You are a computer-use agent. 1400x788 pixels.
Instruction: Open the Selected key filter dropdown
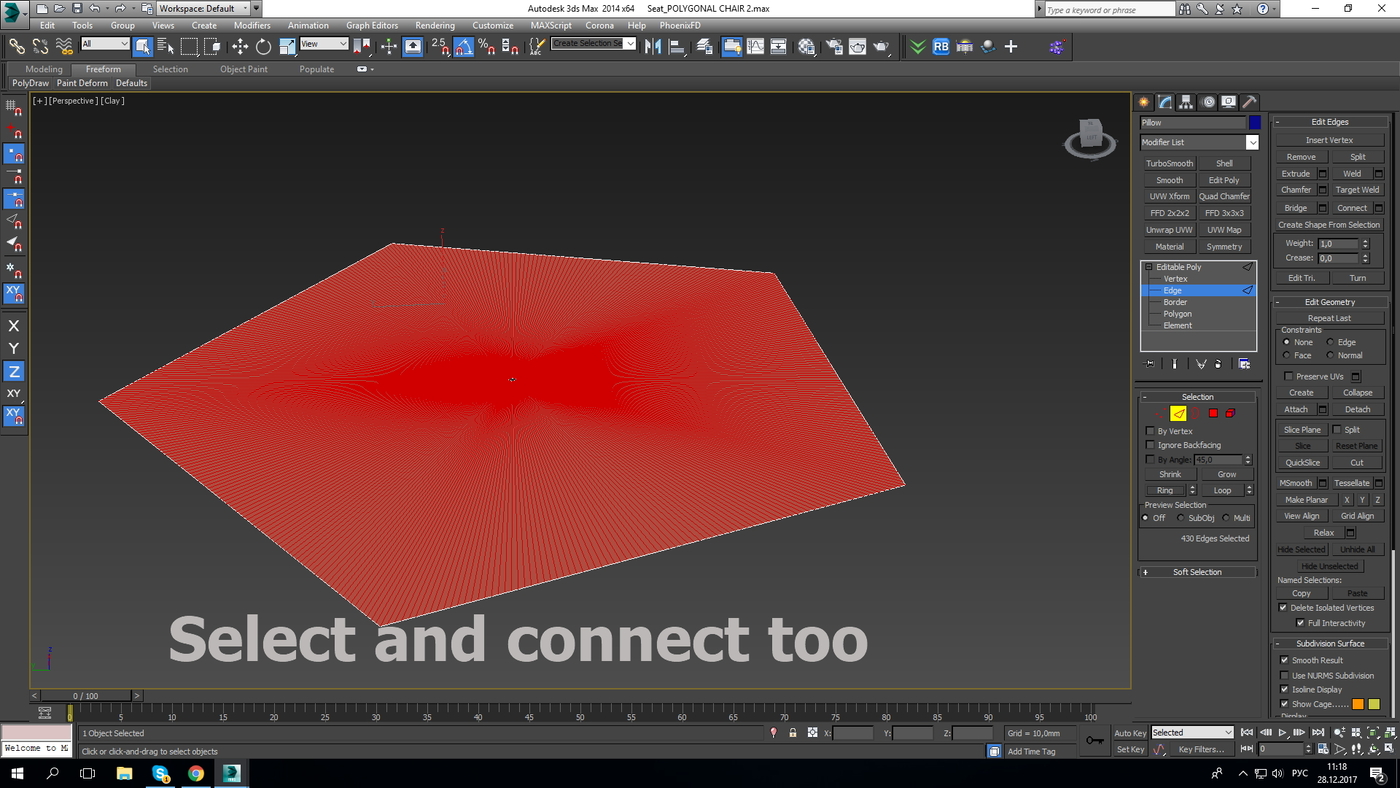[1192, 733]
